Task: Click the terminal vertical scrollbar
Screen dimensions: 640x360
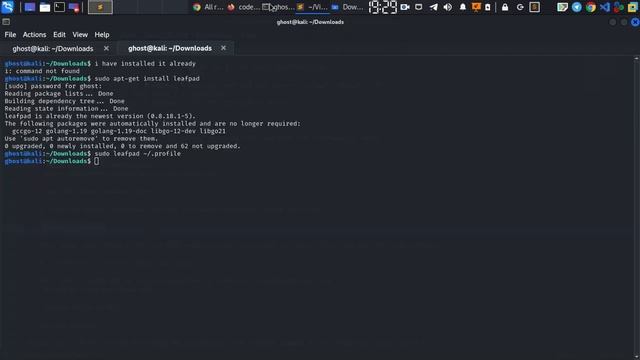Action: [636, 208]
